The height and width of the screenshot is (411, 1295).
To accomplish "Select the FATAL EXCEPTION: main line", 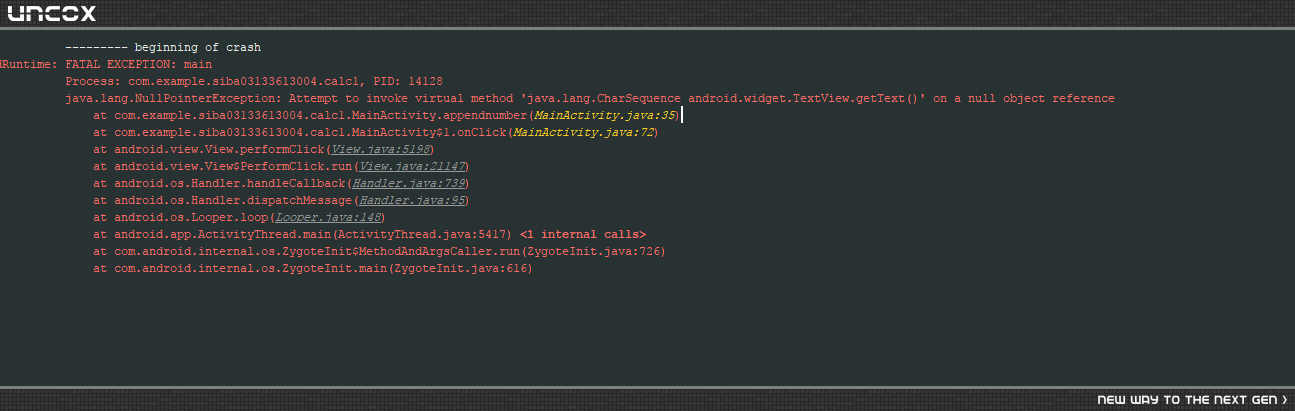I will coord(138,65).
